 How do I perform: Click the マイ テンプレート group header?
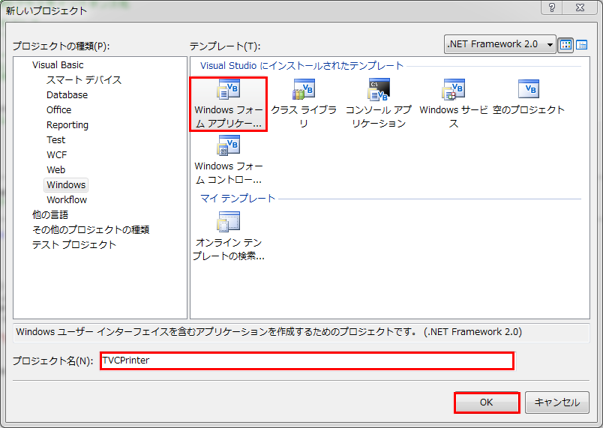238,198
